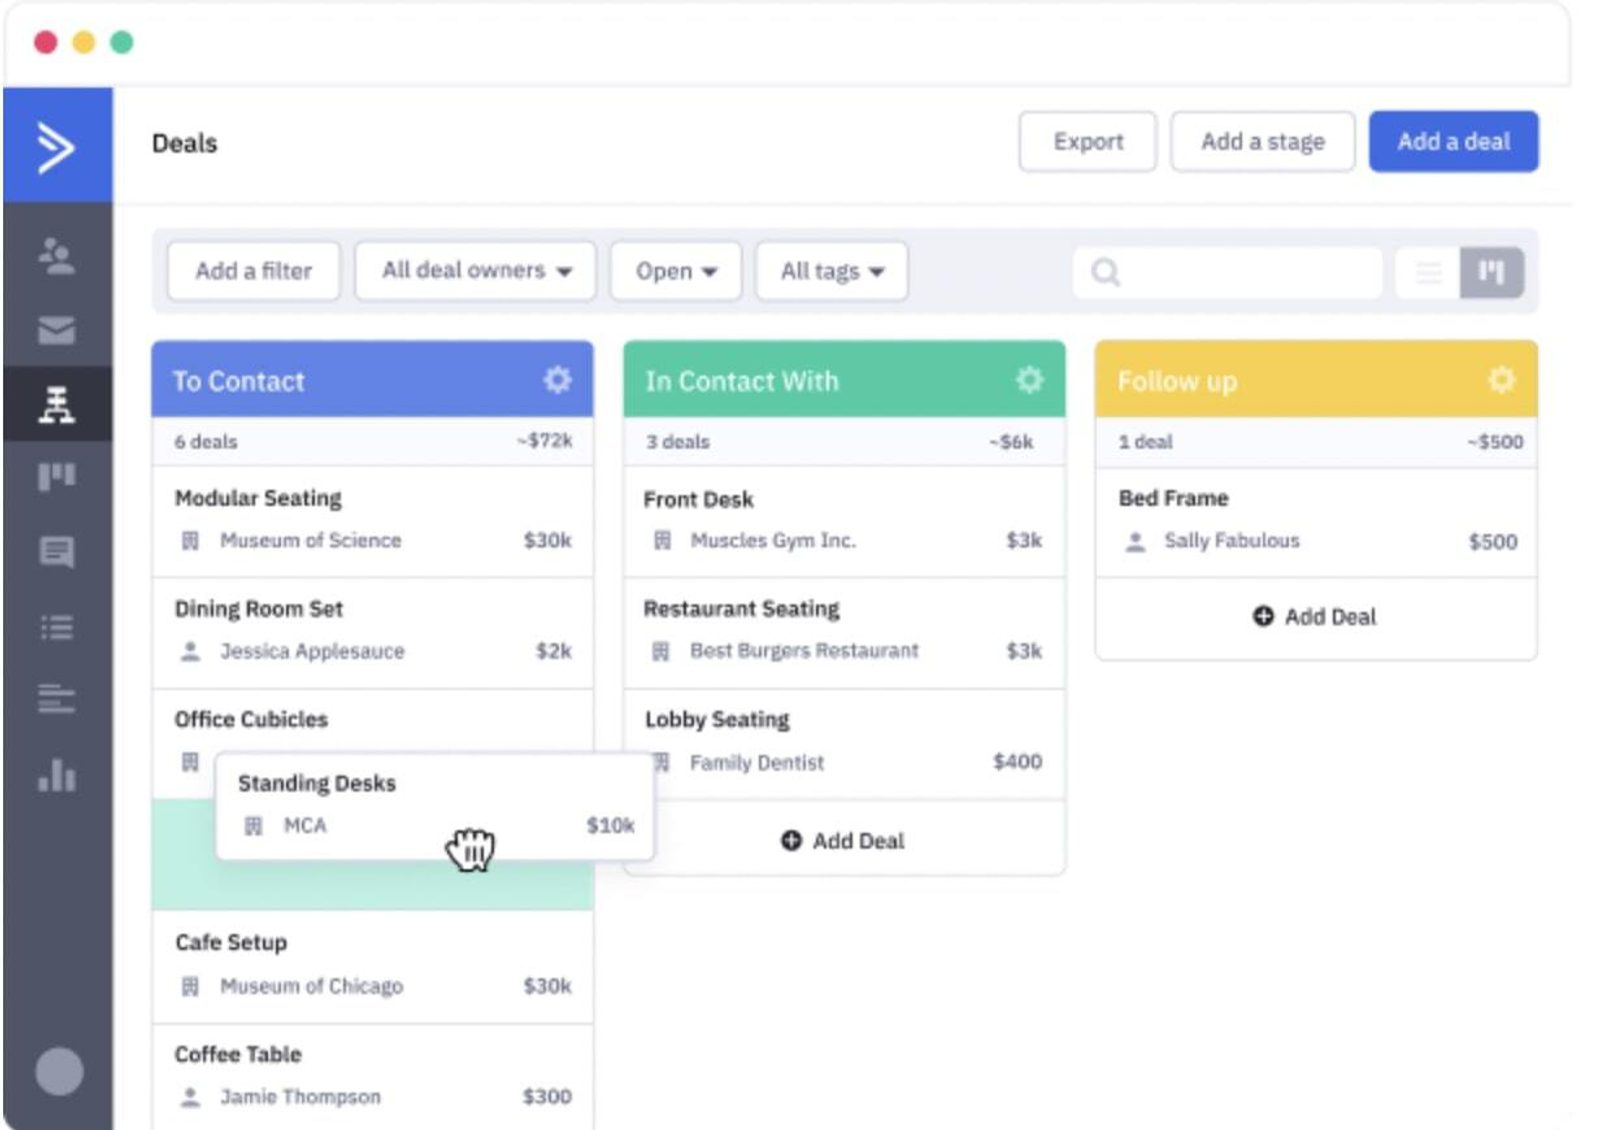1600x1130 pixels.
Task: Switch to list view toggle
Action: (1428, 272)
